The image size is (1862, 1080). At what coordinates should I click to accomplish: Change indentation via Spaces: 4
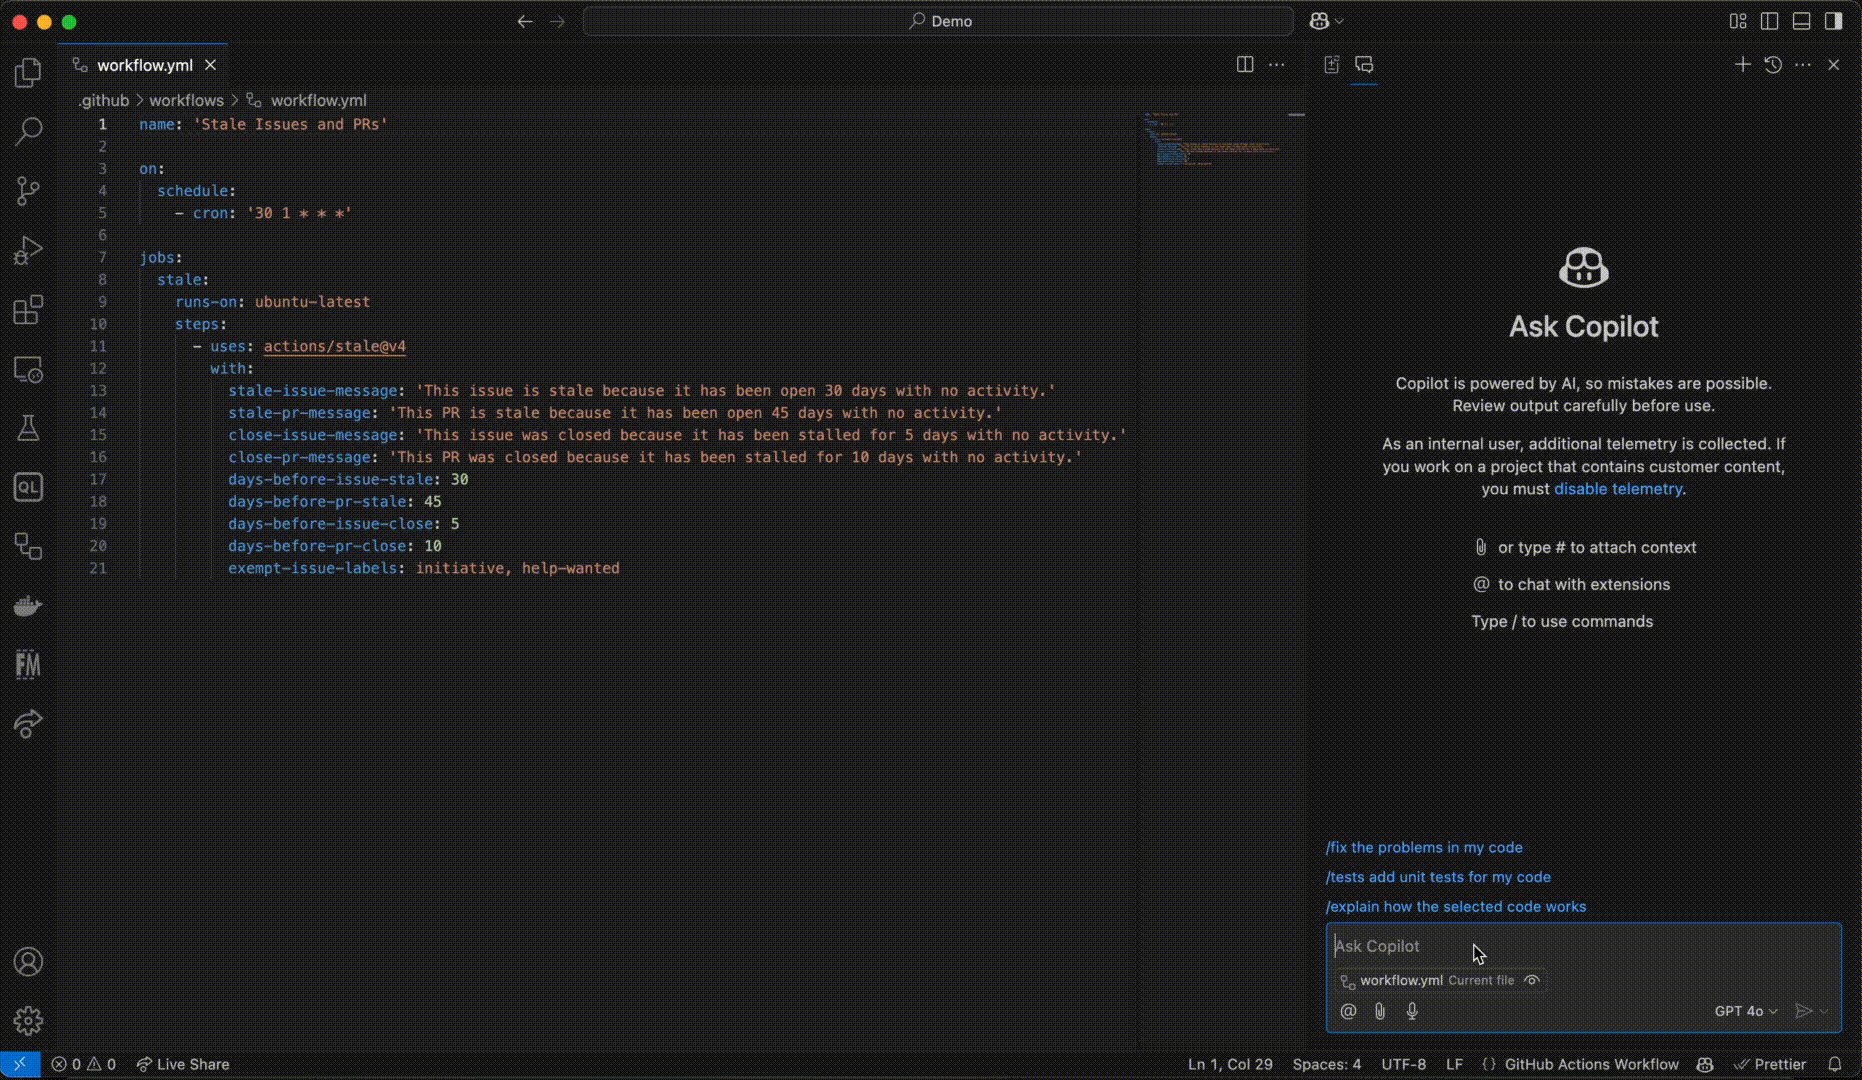tap(1326, 1064)
